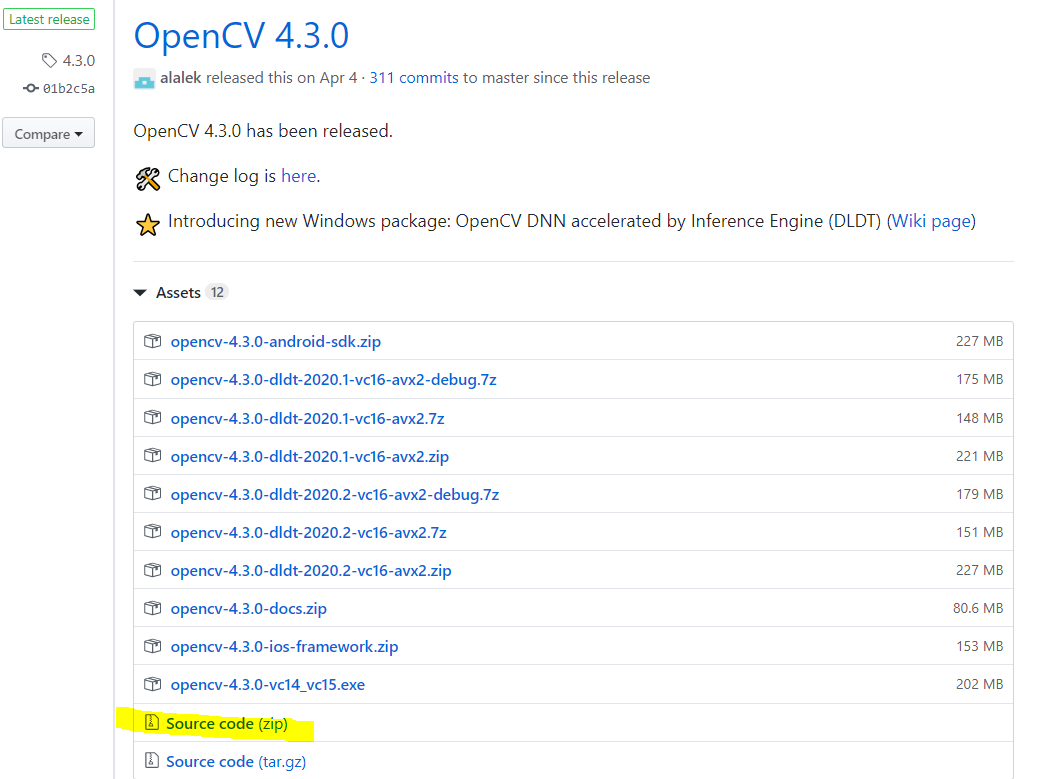The height and width of the screenshot is (779, 1043).
Task: Download opencv-4.3.0-dldt-2020.2-vc16-avx2.zip
Action: coord(311,570)
